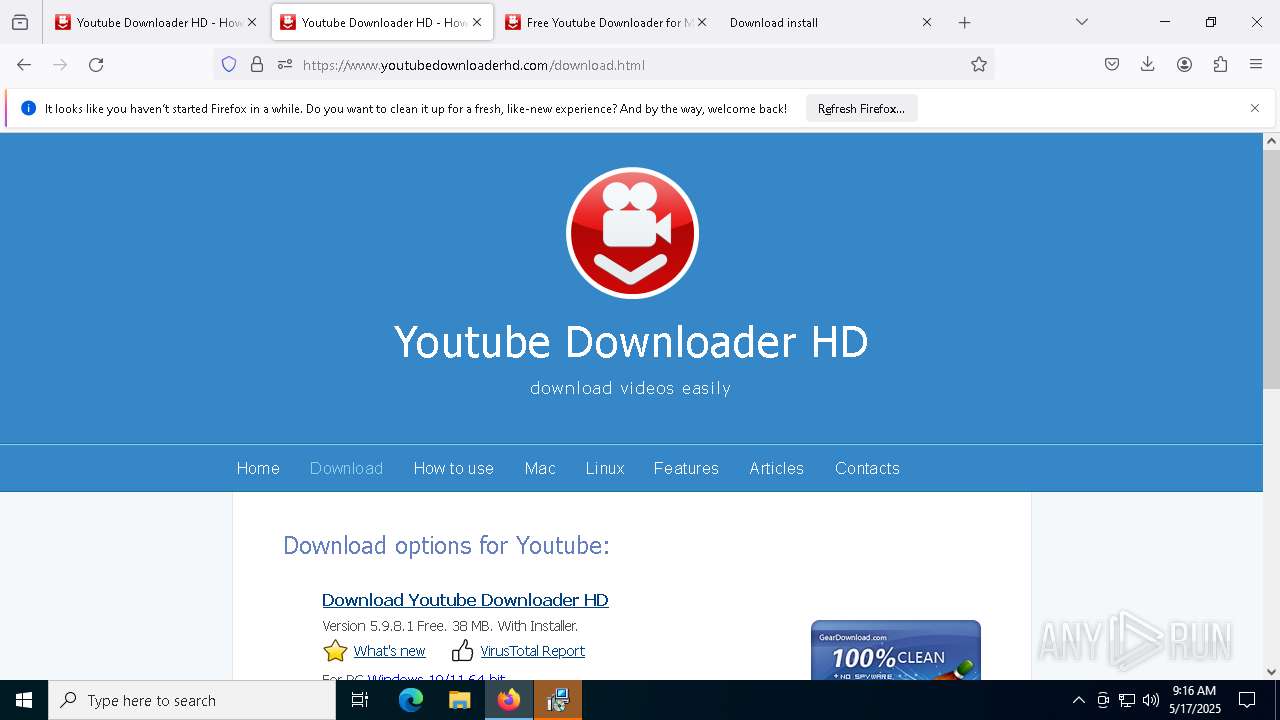Open Task View on the taskbar
Image resolution: width=1280 pixels, height=720 pixels.
360,700
